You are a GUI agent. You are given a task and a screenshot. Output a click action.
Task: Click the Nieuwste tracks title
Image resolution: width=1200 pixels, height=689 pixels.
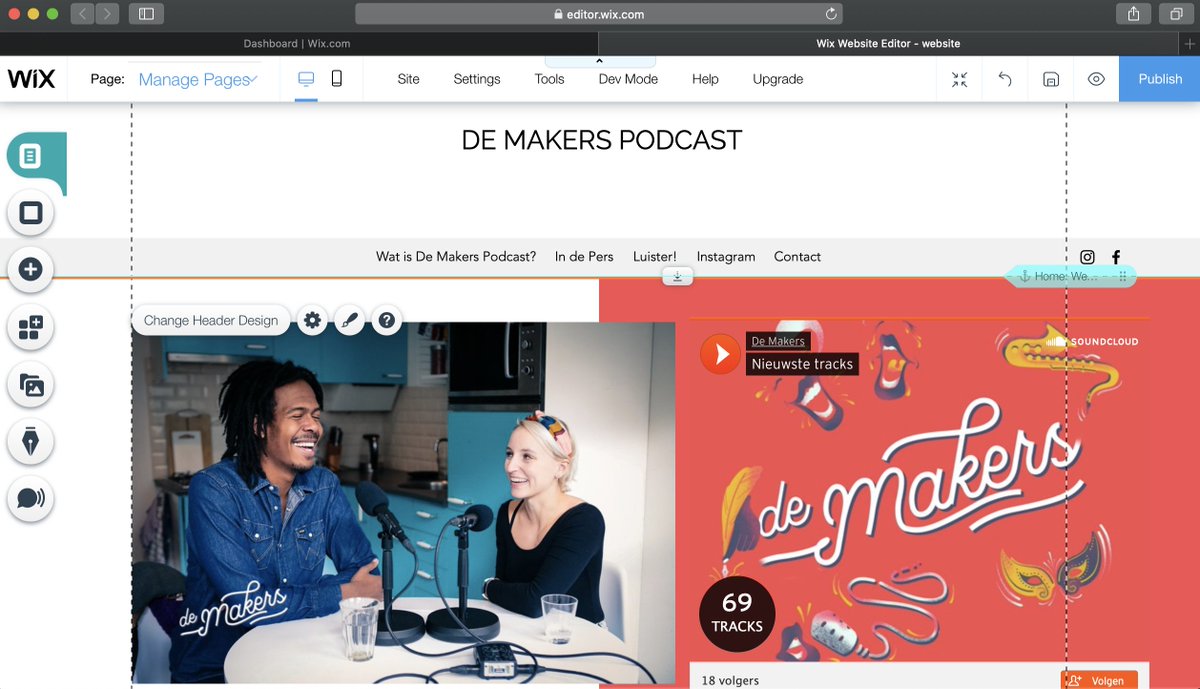tap(802, 364)
